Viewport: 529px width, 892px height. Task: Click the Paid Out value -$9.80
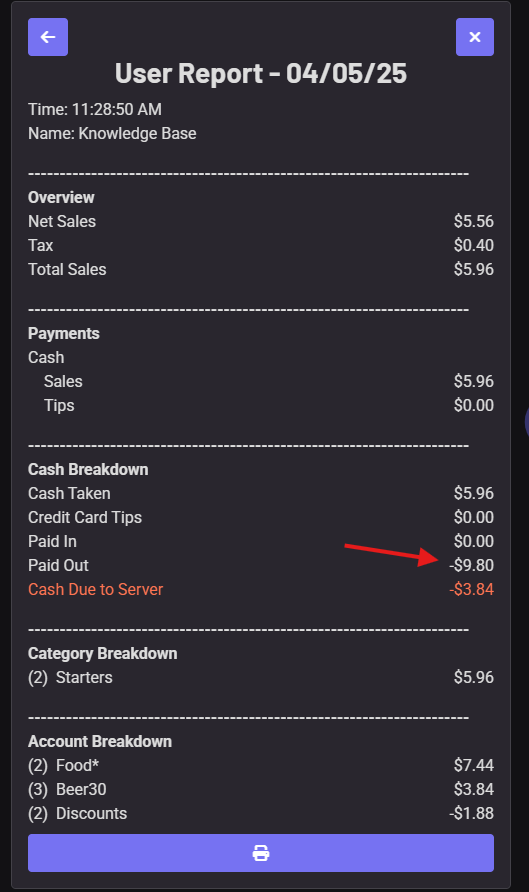click(x=471, y=565)
